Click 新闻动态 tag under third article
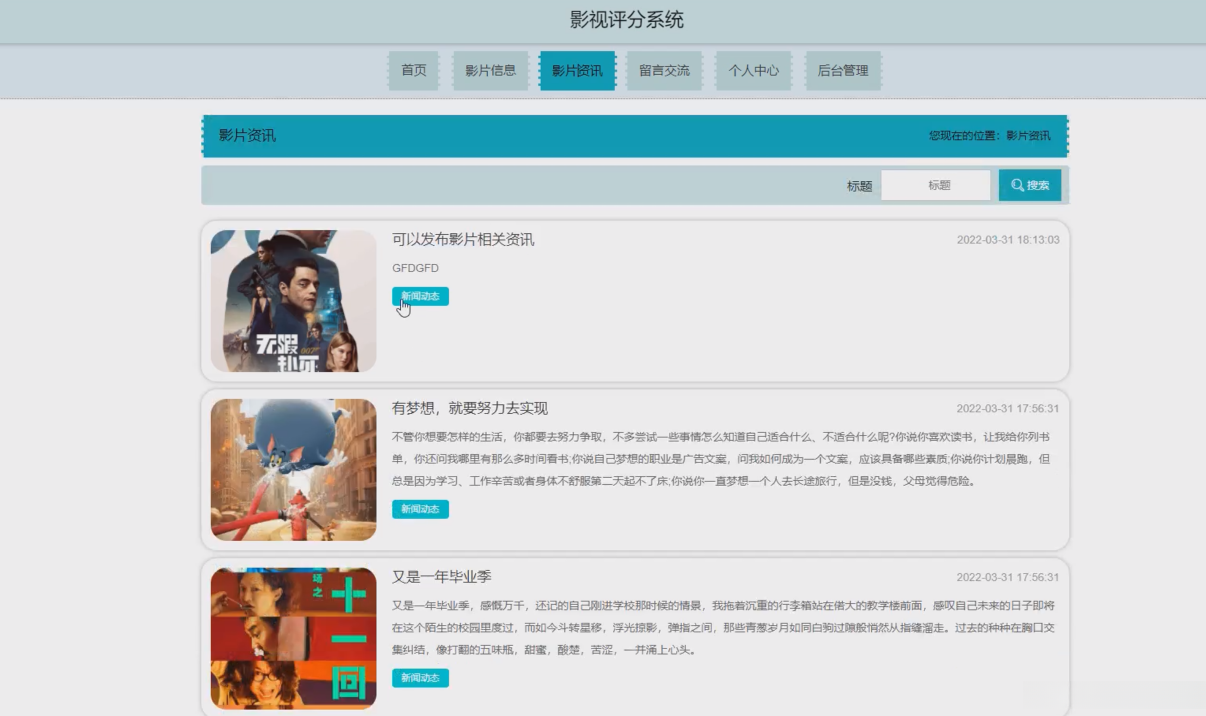This screenshot has width=1206, height=716. [x=420, y=678]
